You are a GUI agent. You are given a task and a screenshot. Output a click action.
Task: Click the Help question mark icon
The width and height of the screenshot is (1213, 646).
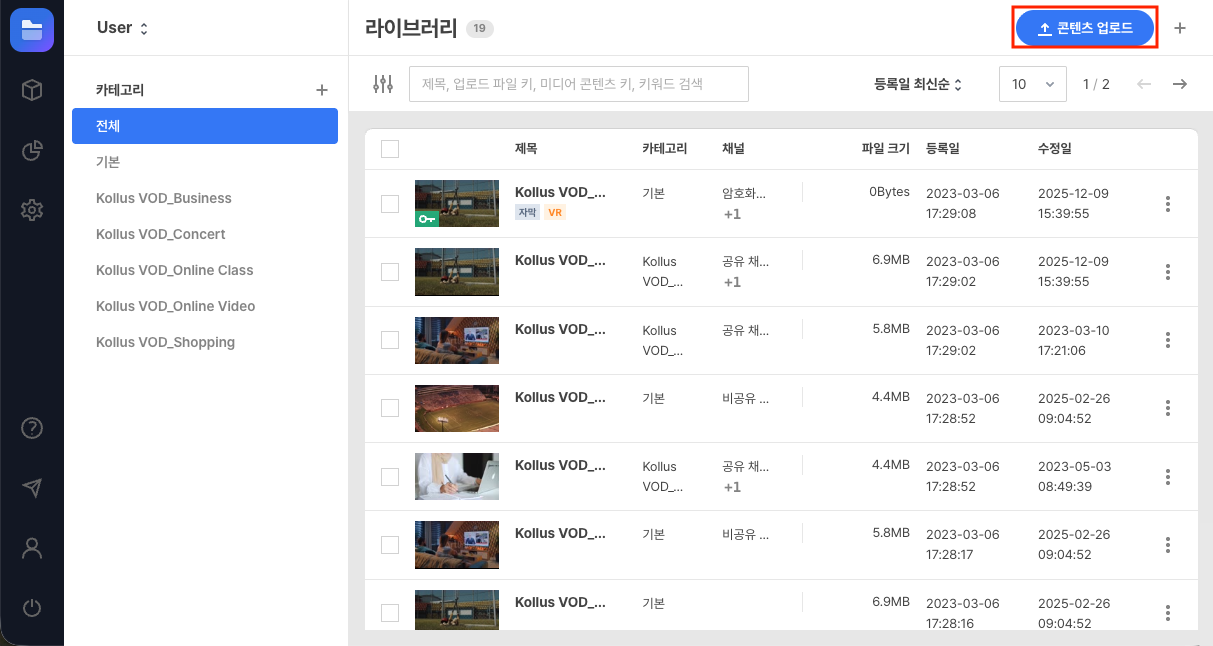pos(31,427)
